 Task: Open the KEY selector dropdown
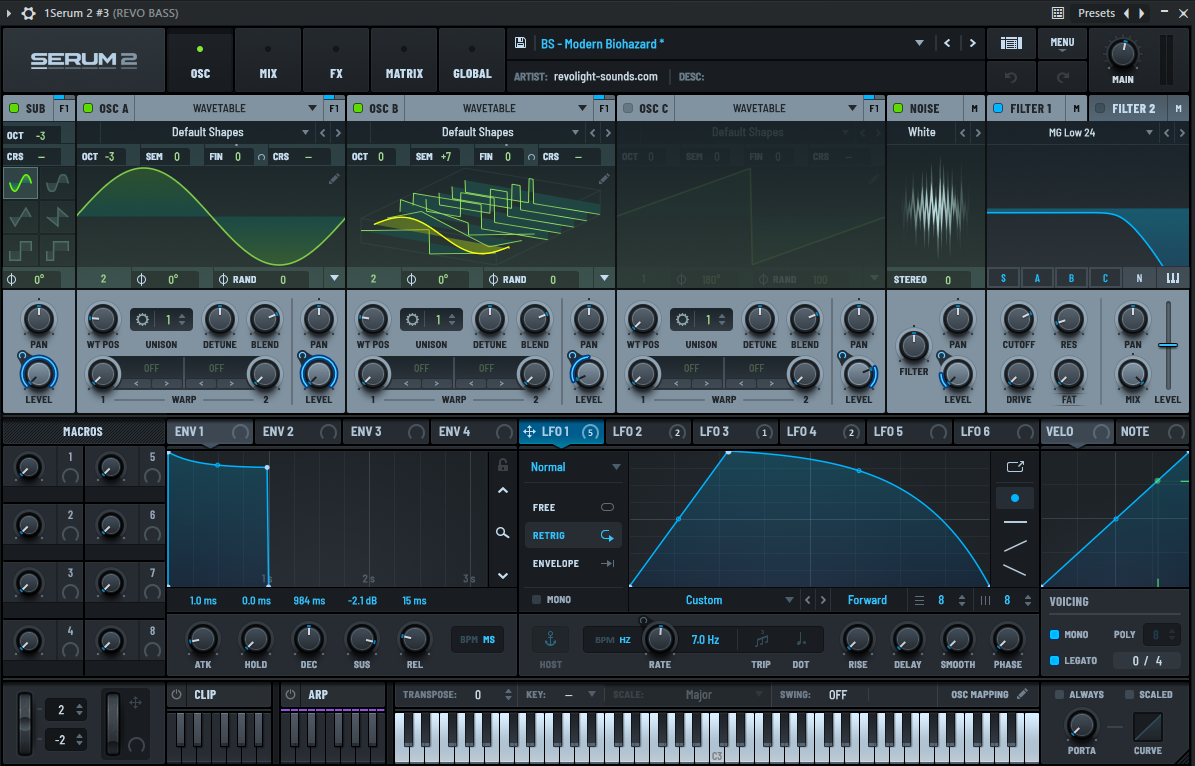[591, 694]
